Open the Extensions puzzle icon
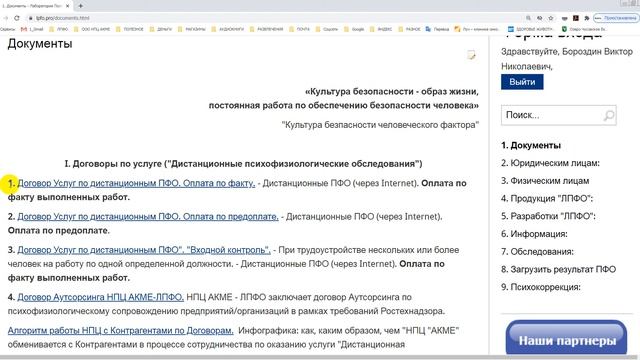640x360 pixels. [587, 18]
